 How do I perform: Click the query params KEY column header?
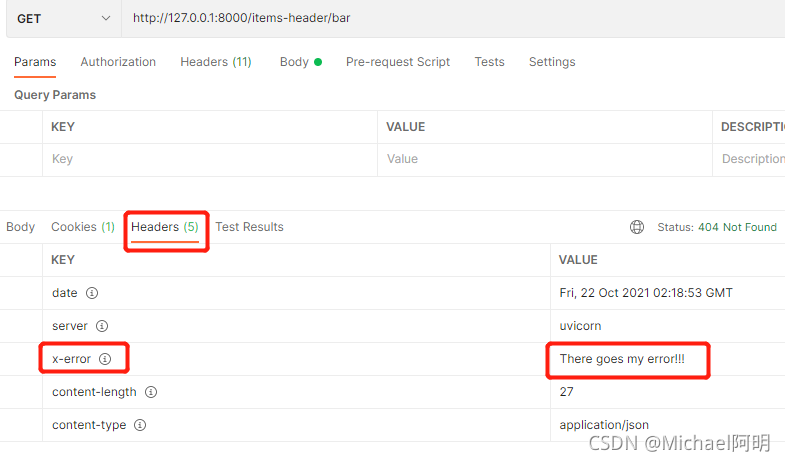(63, 127)
